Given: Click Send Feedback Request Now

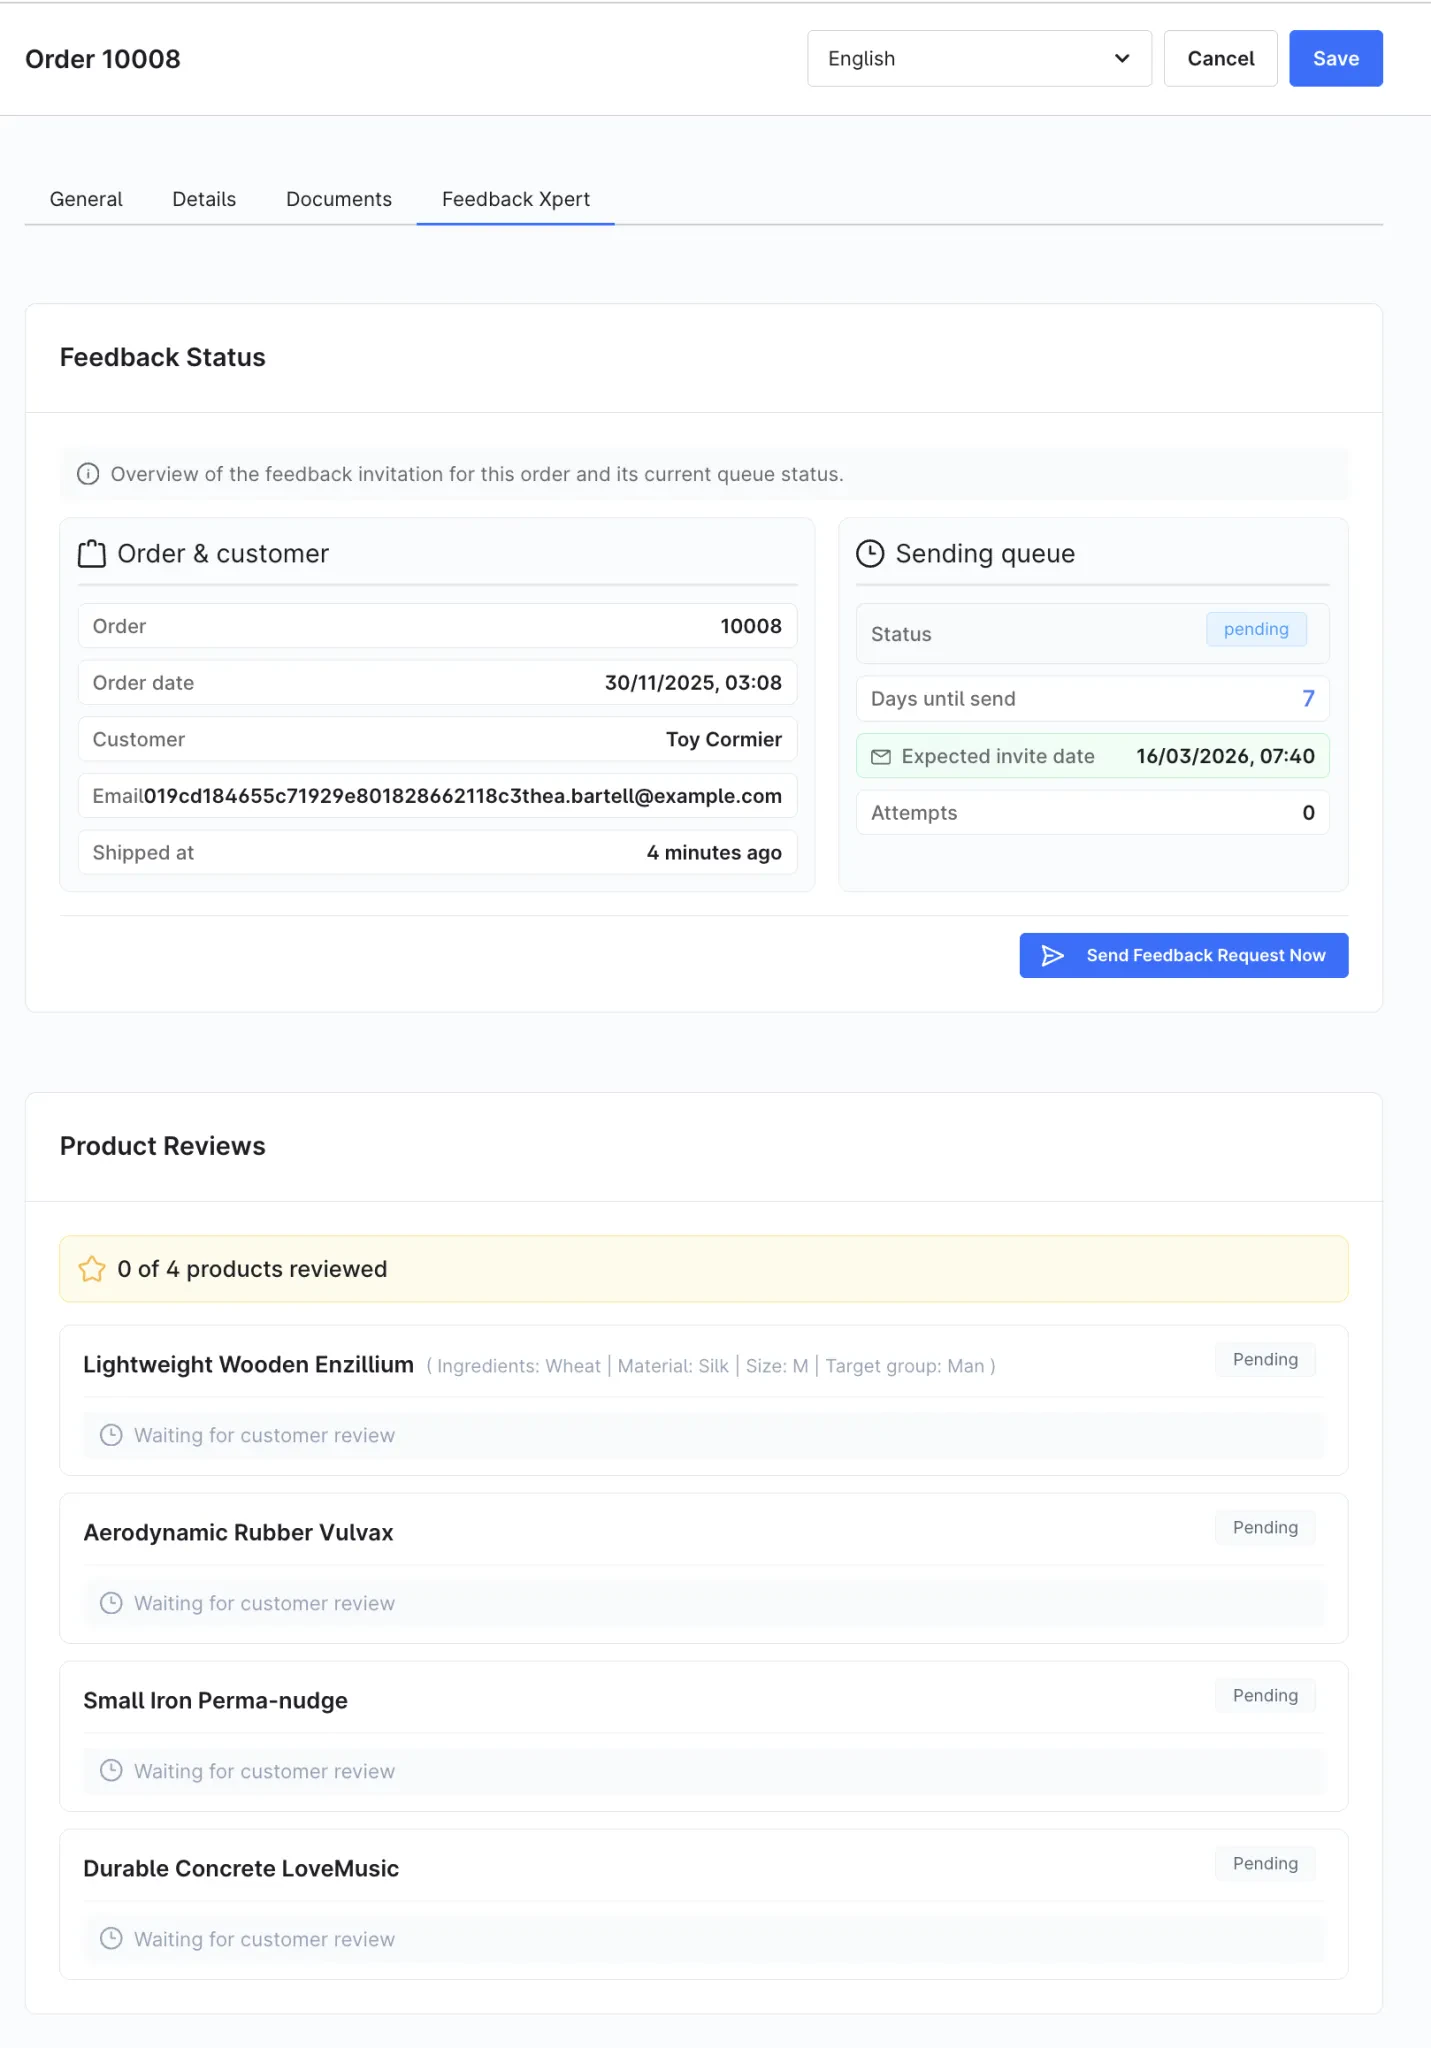Looking at the screenshot, I should click(x=1183, y=956).
